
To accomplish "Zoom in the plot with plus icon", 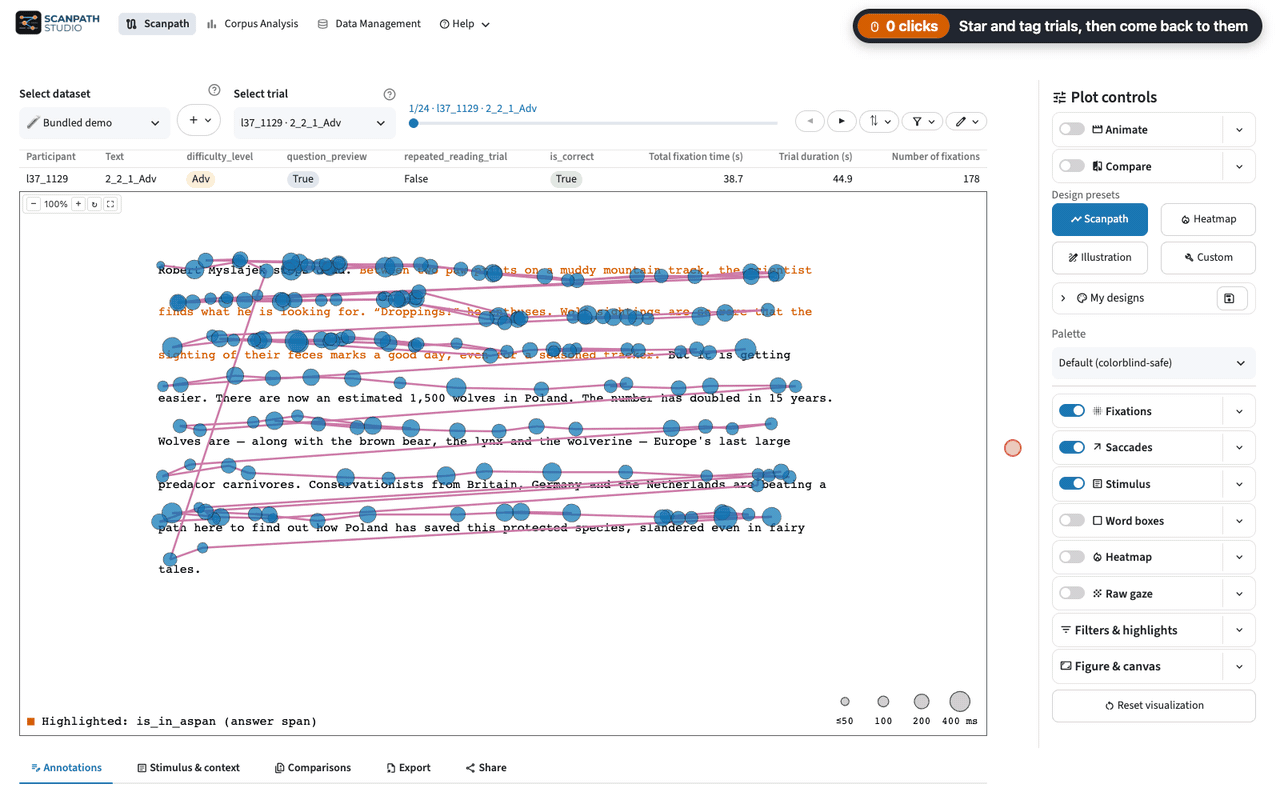I will tap(78, 204).
